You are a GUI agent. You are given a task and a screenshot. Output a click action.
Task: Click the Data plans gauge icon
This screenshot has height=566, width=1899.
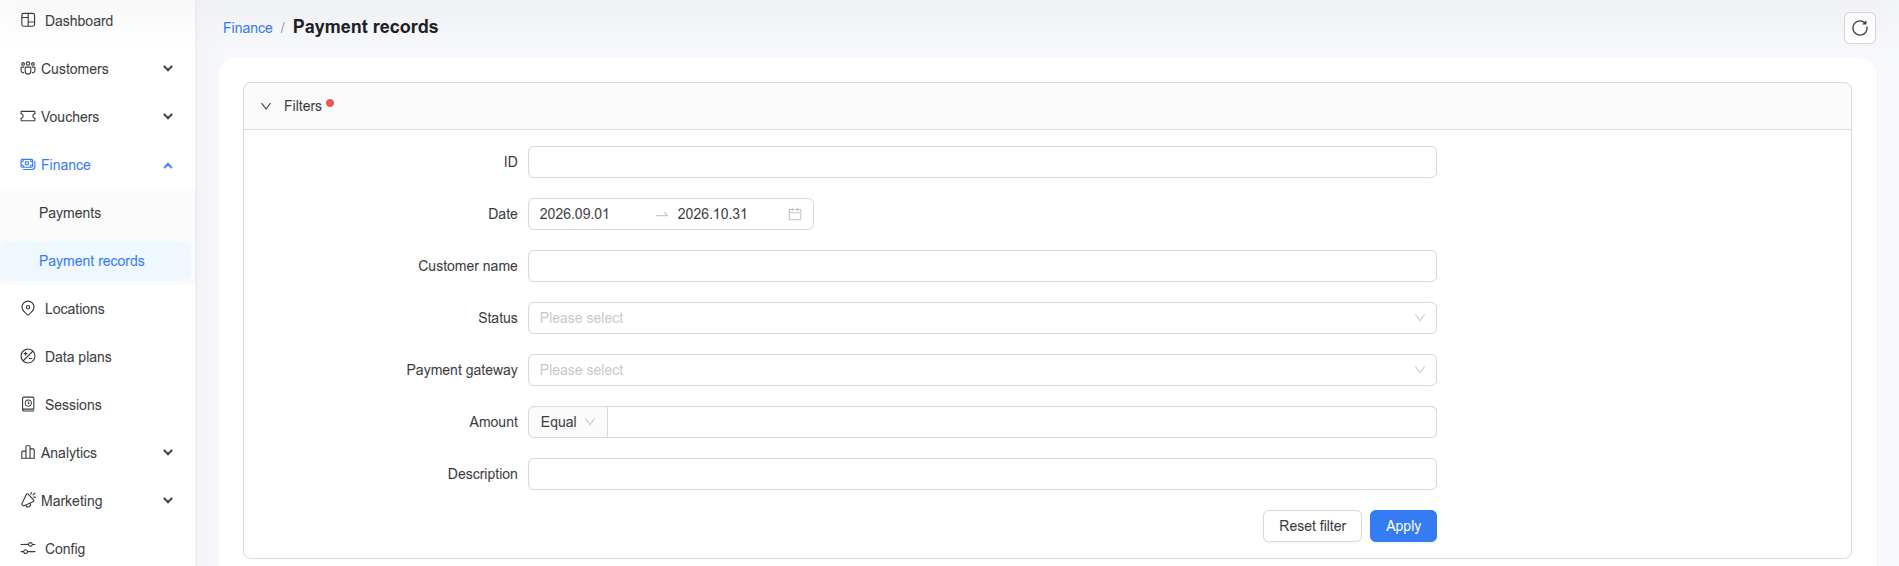click(28, 356)
